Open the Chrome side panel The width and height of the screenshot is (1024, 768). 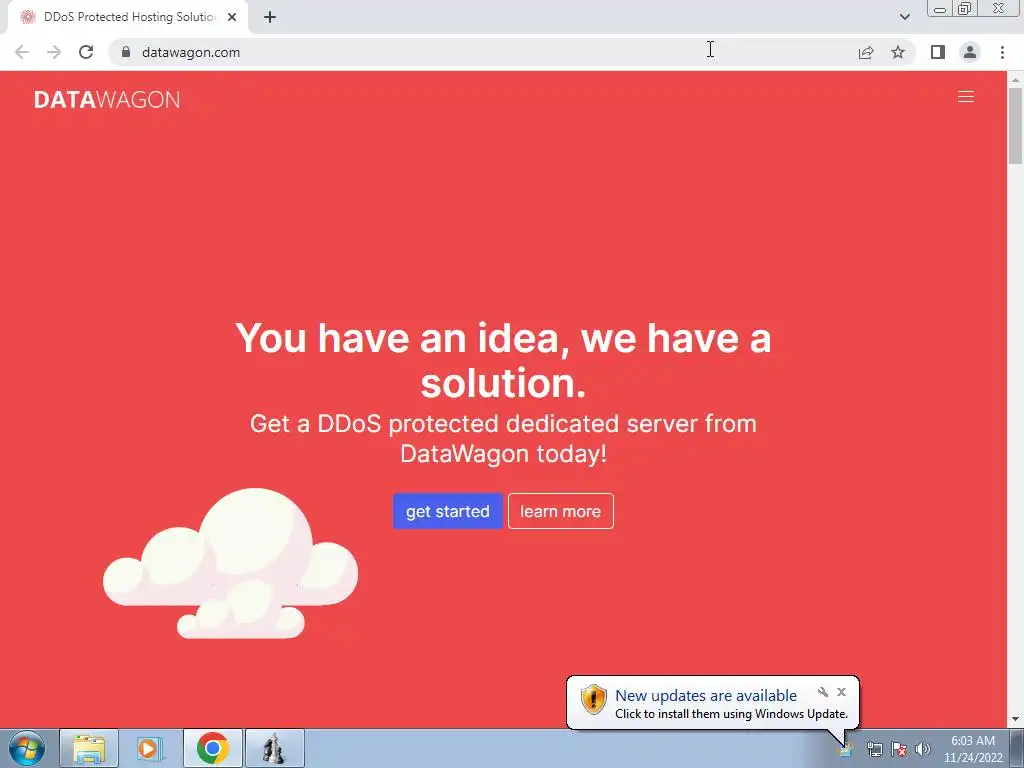[x=938, y=52]
